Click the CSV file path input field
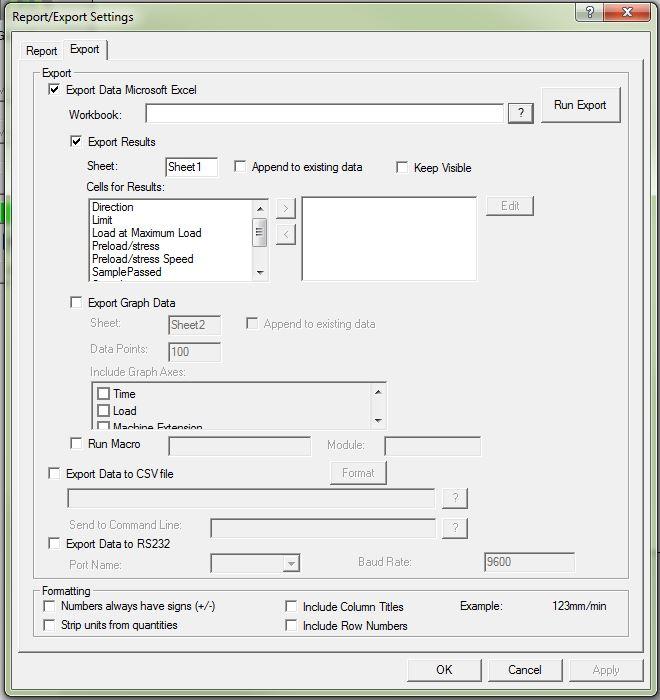Screen dimensions: 660x700 click(x=251, y=498)
